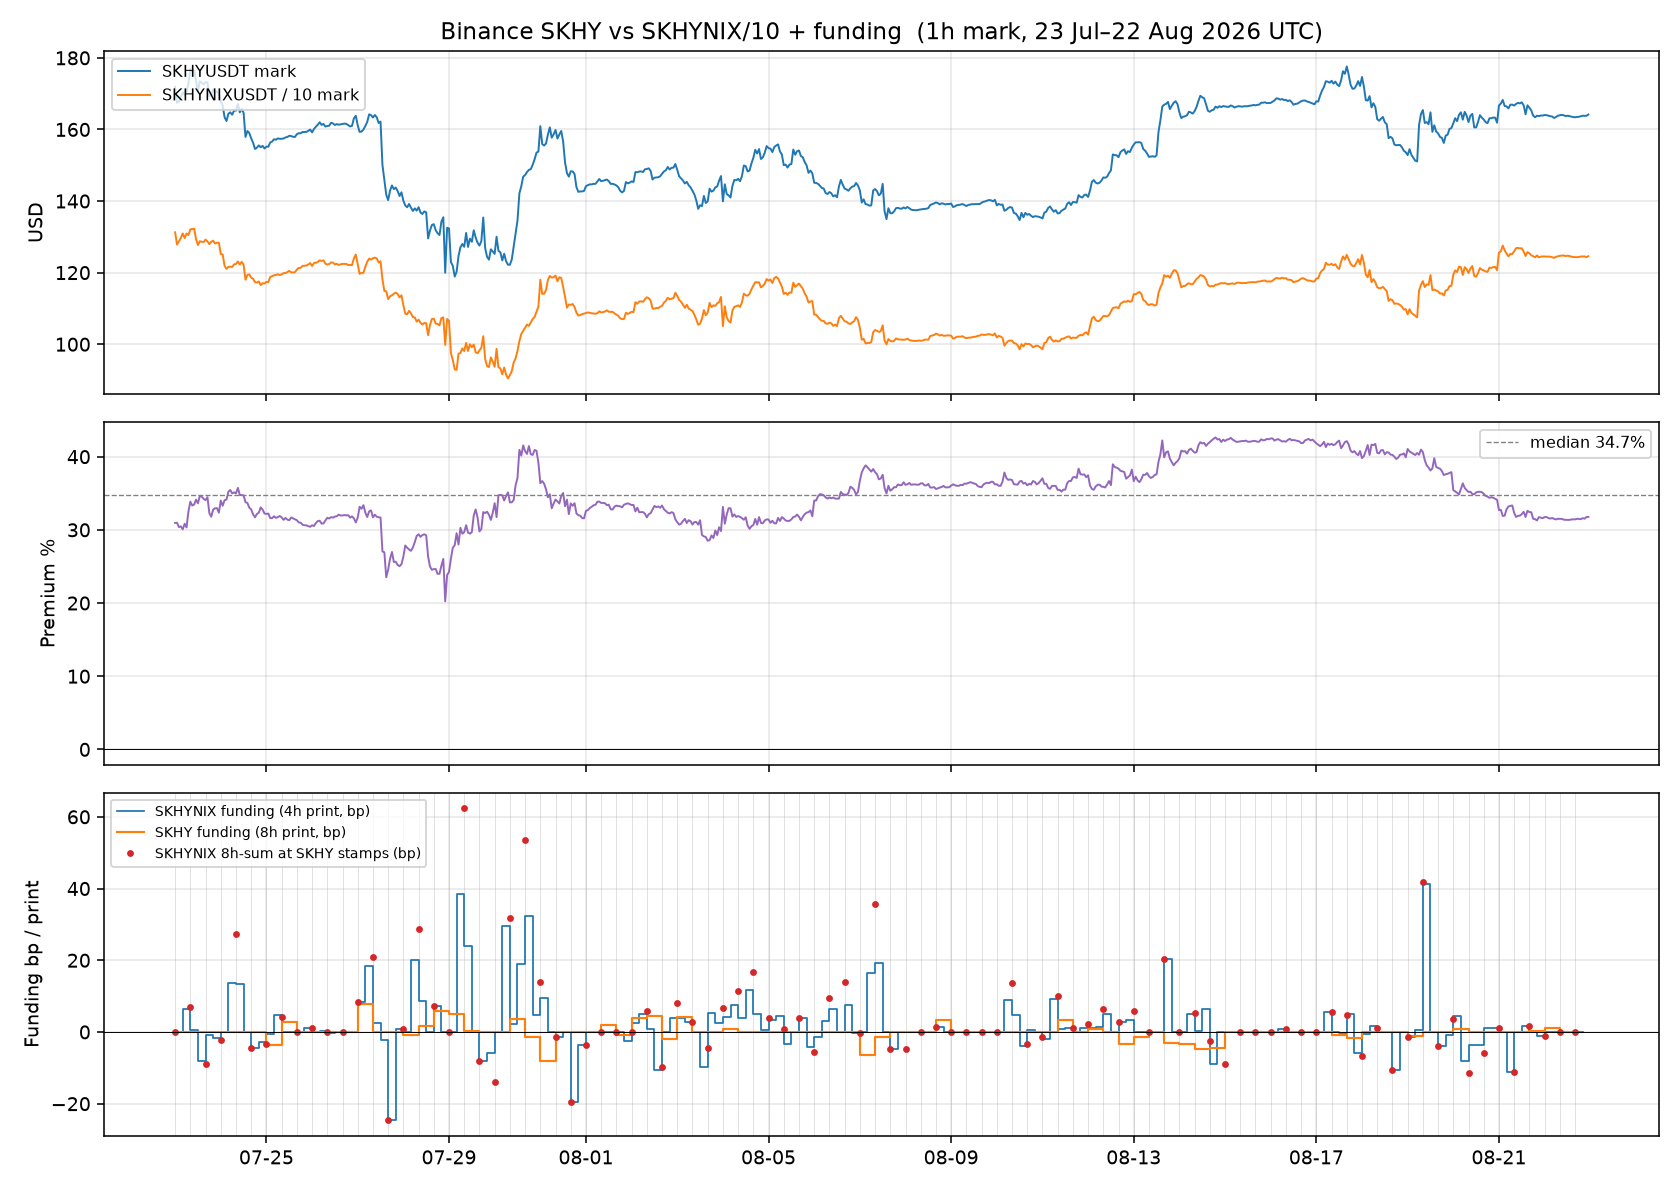Click the 100 tick on the USD axis
This screenshot has width=1680, height=1190.
(74, 345)
